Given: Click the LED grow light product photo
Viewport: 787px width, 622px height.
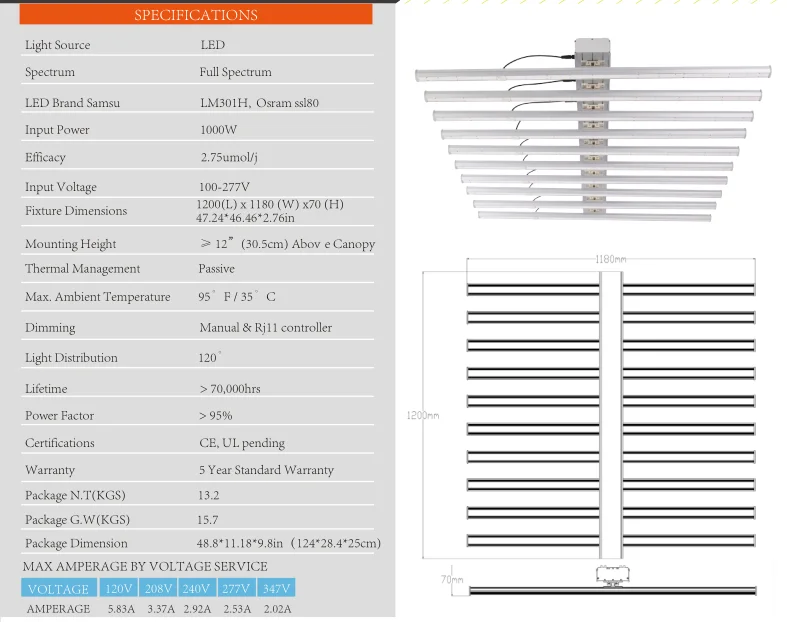Looking at the screenshot, I should pos(593,130).
